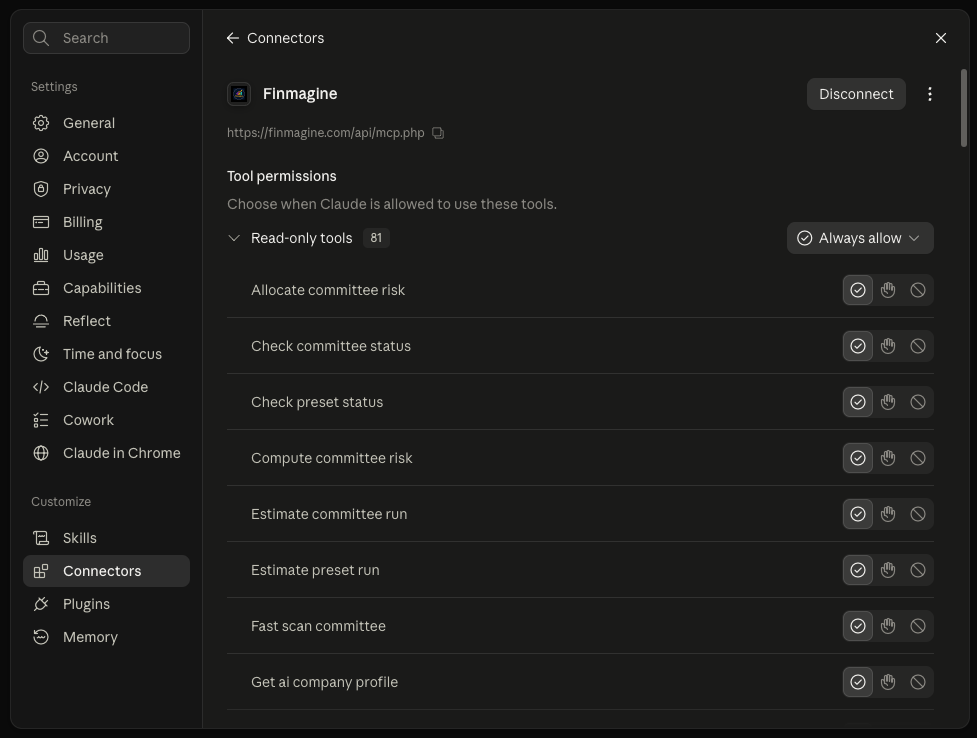The height and width of the screenshot is (738, 977).
Task: Open Billing settings
Action: 107,222
